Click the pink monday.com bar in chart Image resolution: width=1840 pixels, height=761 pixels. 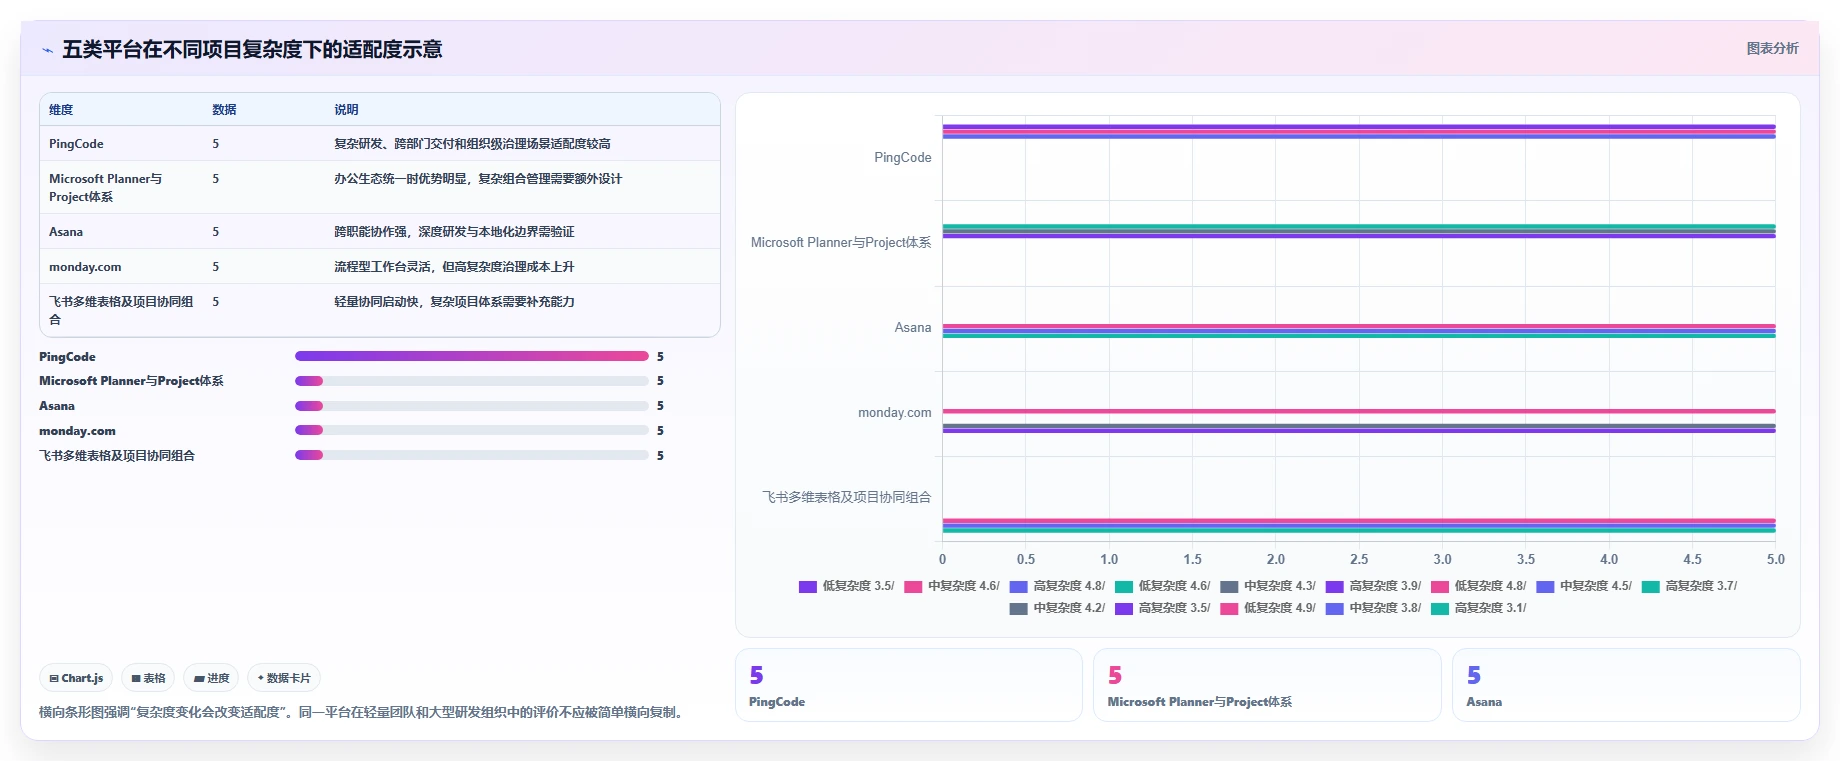[1359, 411]
